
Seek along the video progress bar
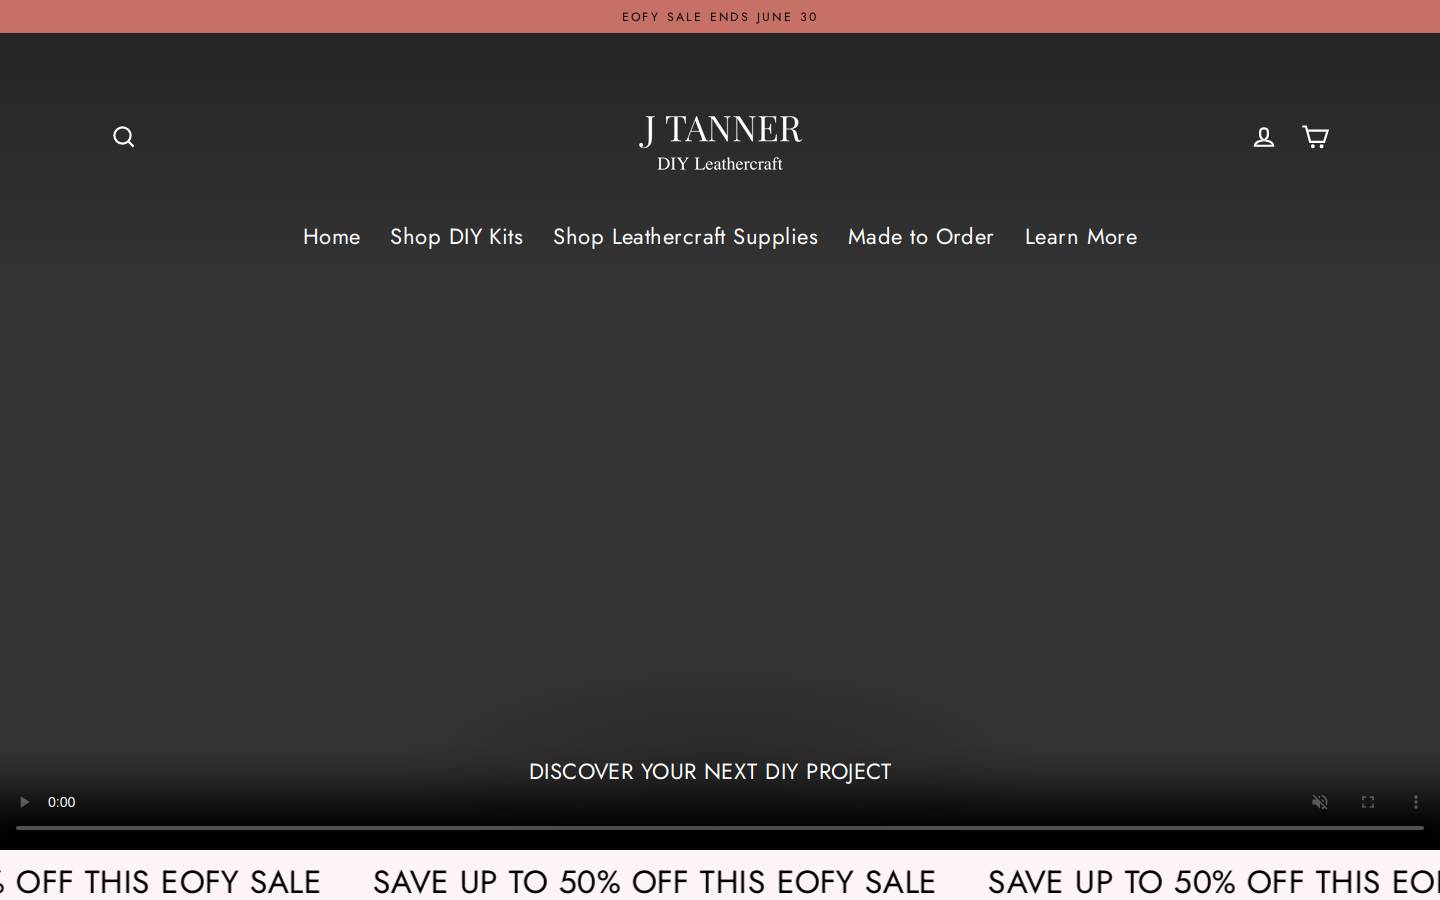[x=720, y=828]
